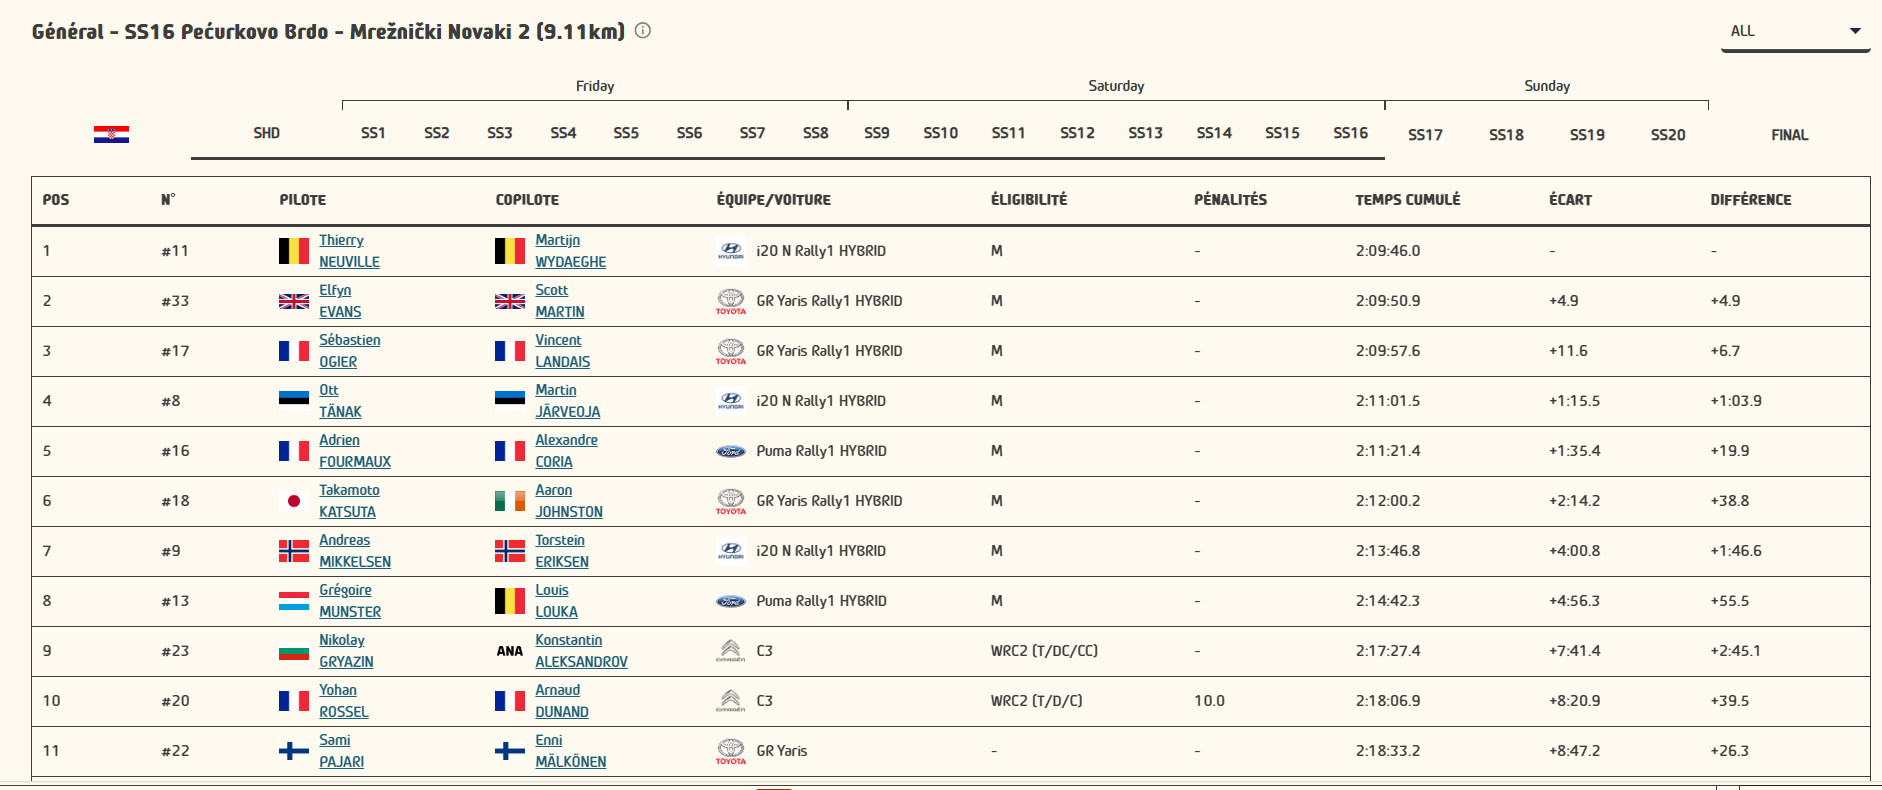Click the TEMPS CUMULÉ column header
1882x790 pixels.
coord(1407,200)
